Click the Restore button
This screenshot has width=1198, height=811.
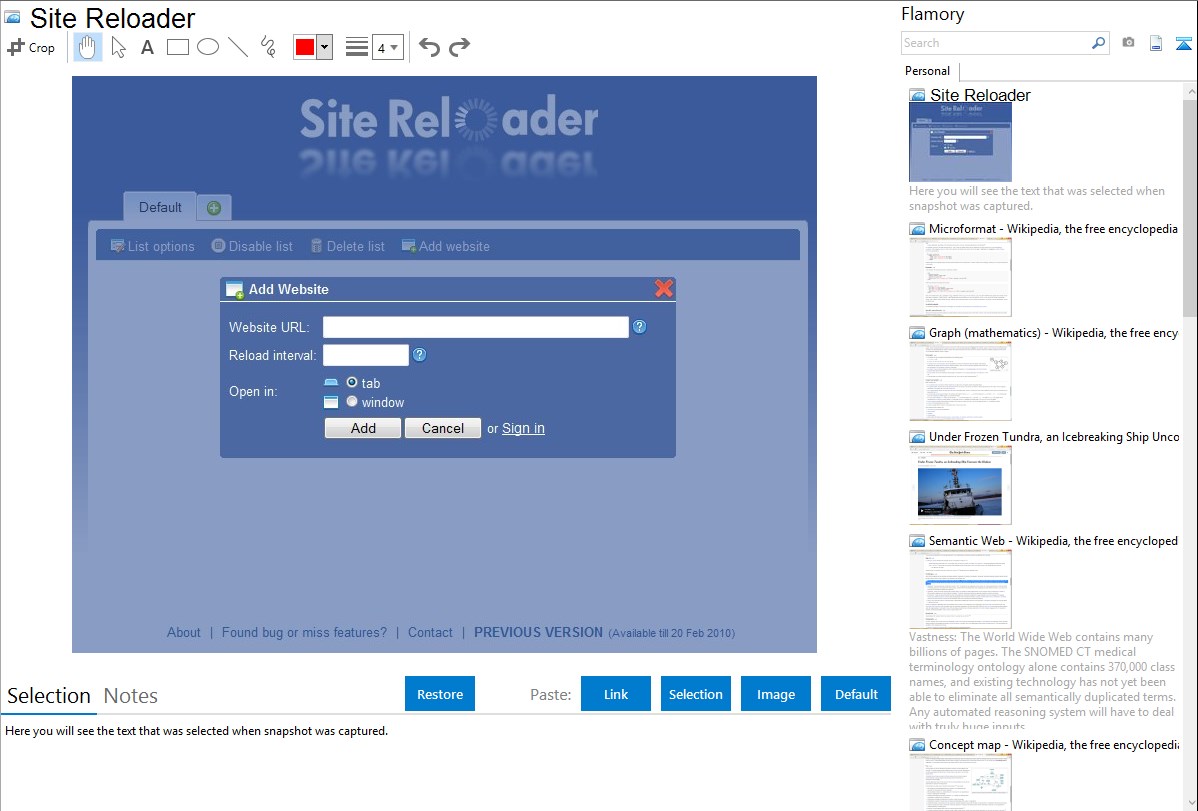[440, 694]
